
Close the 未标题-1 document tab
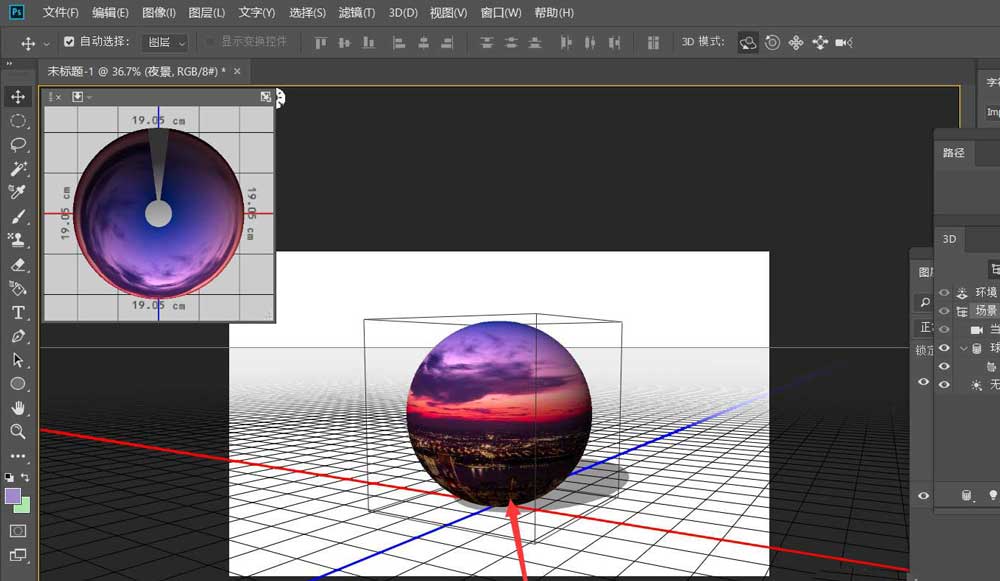[237, 71]
